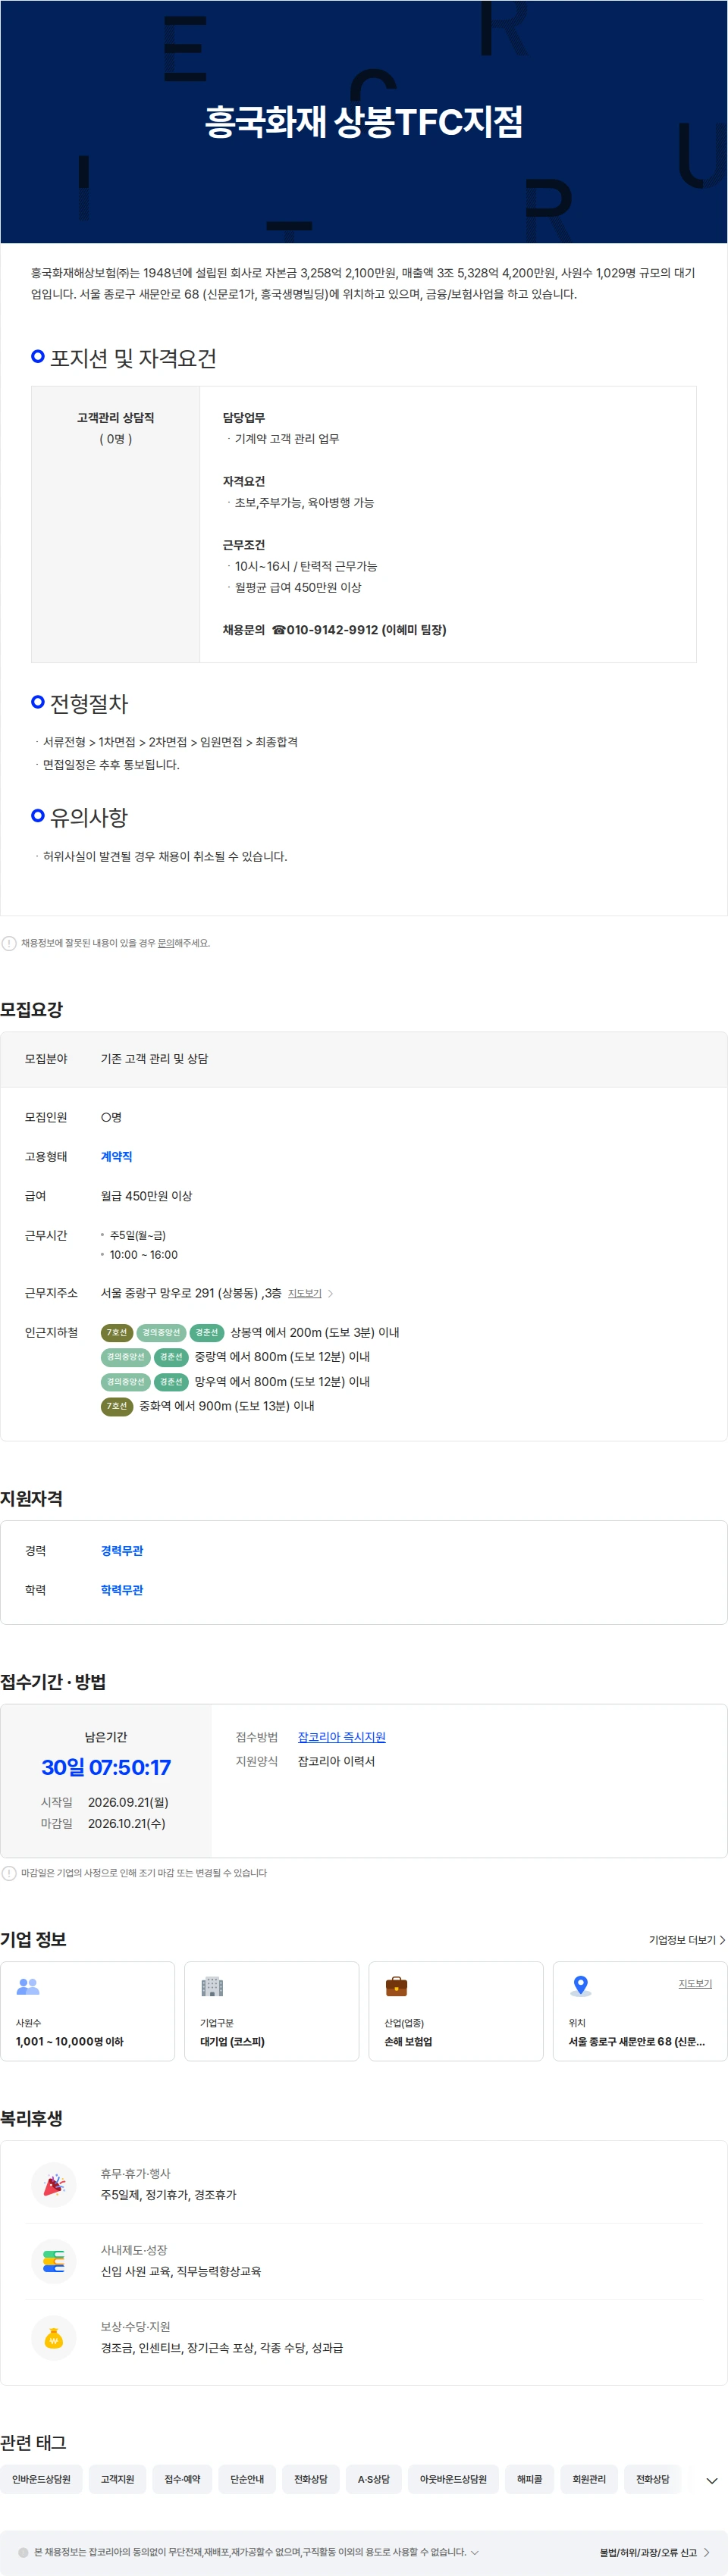The height and width of the screenshot is (2576, 728).
Task: Click the 경춘선 badge next to 상봉역
Action: pos(207,1332)
